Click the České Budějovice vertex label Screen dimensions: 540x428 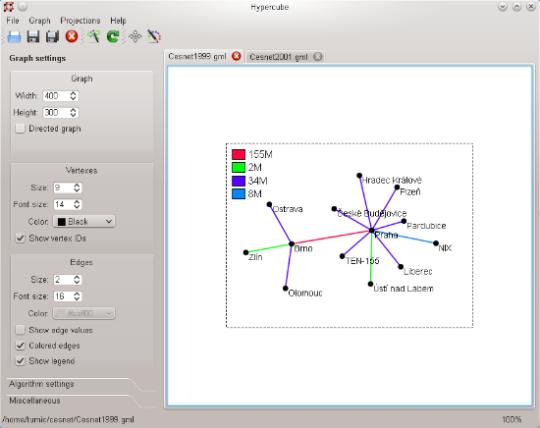[x=372, y=213]
